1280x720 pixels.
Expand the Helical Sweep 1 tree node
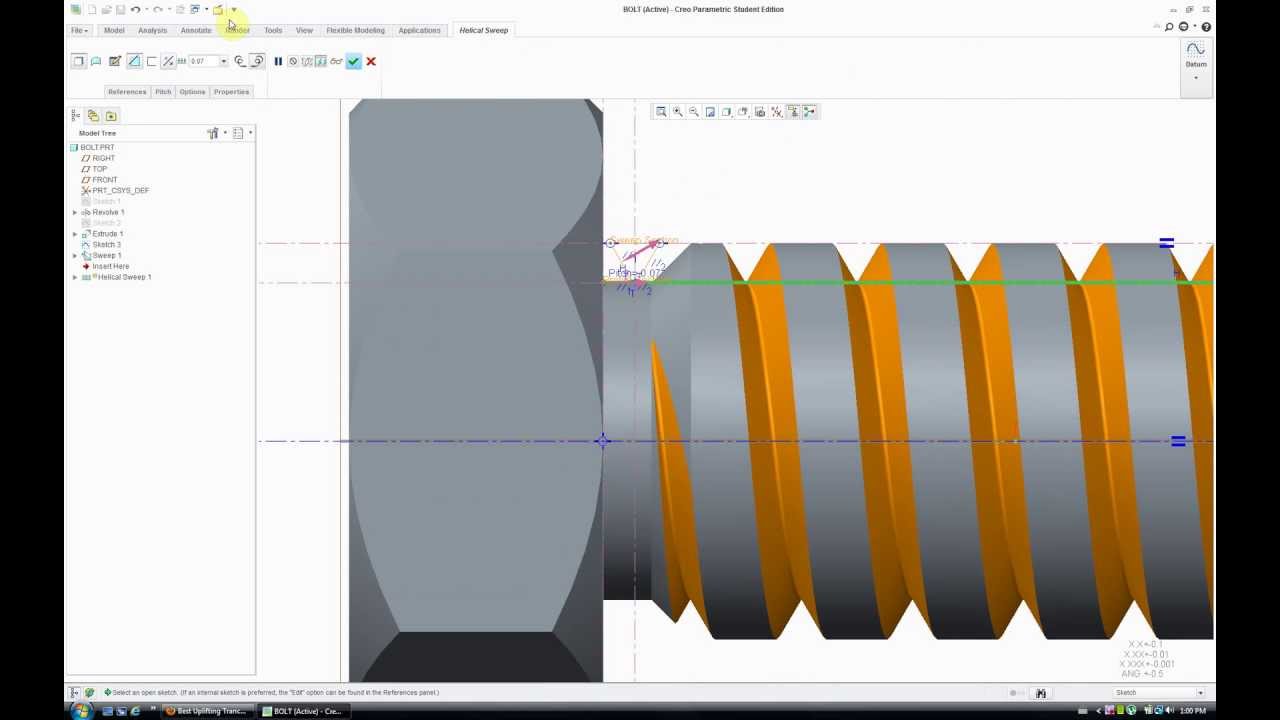pyautogui.click(x=74, y=277)
